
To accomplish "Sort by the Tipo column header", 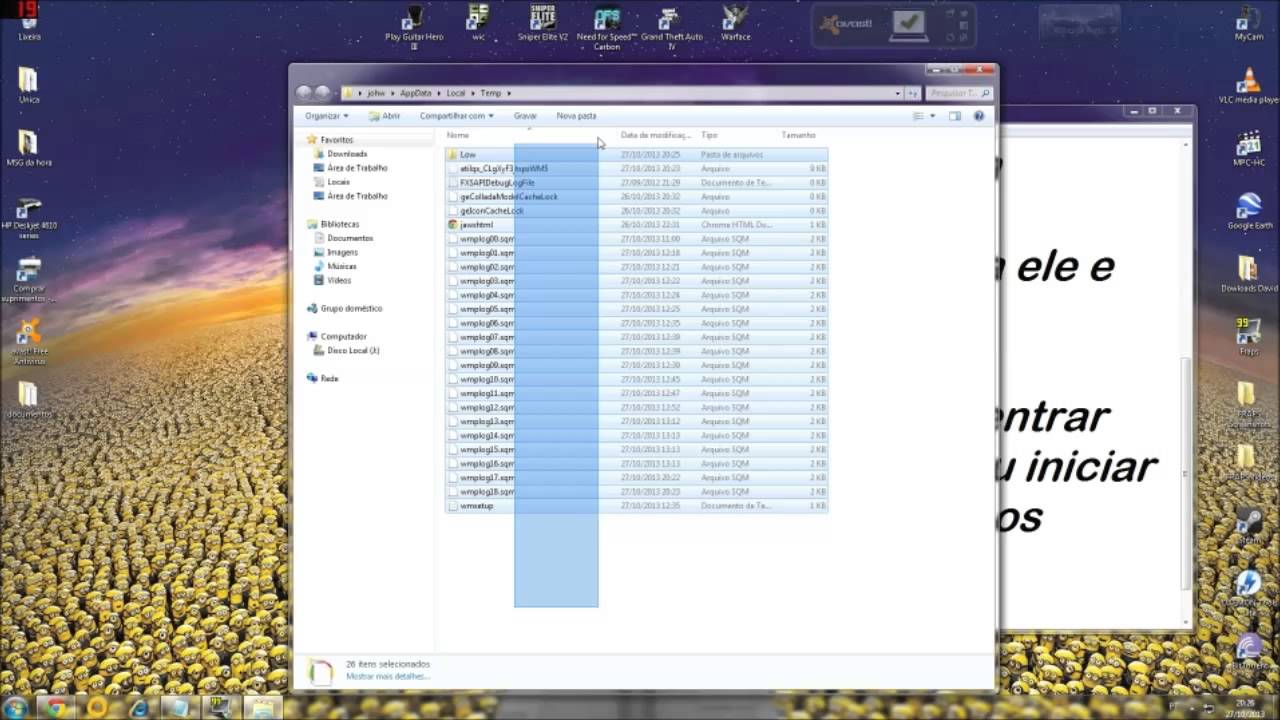I will (709, 135).
